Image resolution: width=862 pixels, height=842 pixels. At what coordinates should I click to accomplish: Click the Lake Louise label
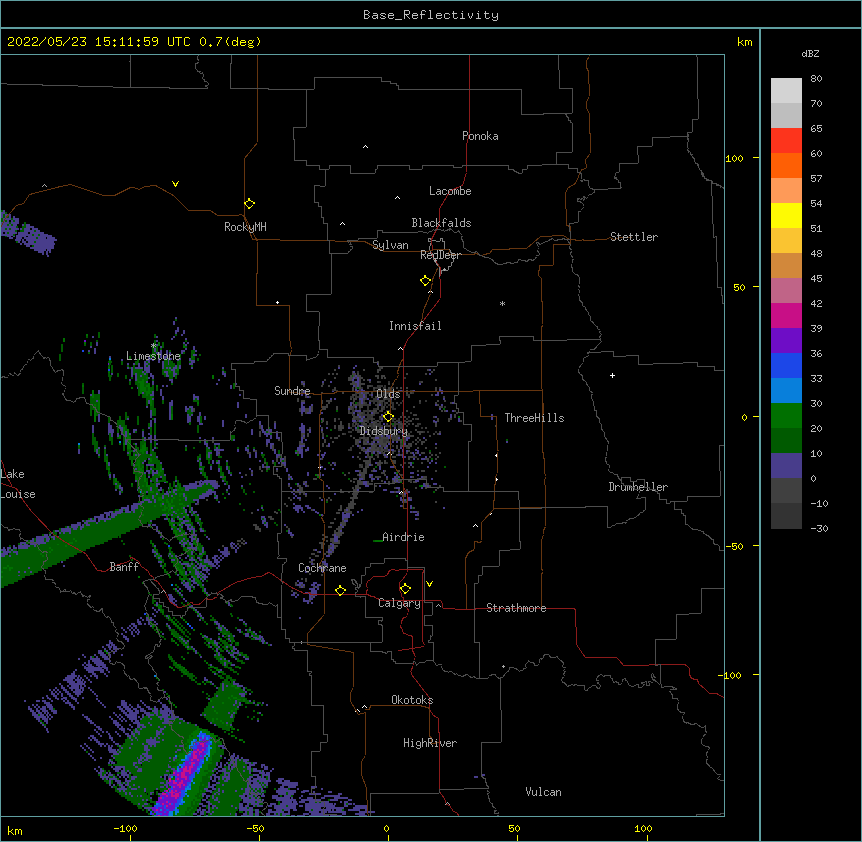pos(18,484)
